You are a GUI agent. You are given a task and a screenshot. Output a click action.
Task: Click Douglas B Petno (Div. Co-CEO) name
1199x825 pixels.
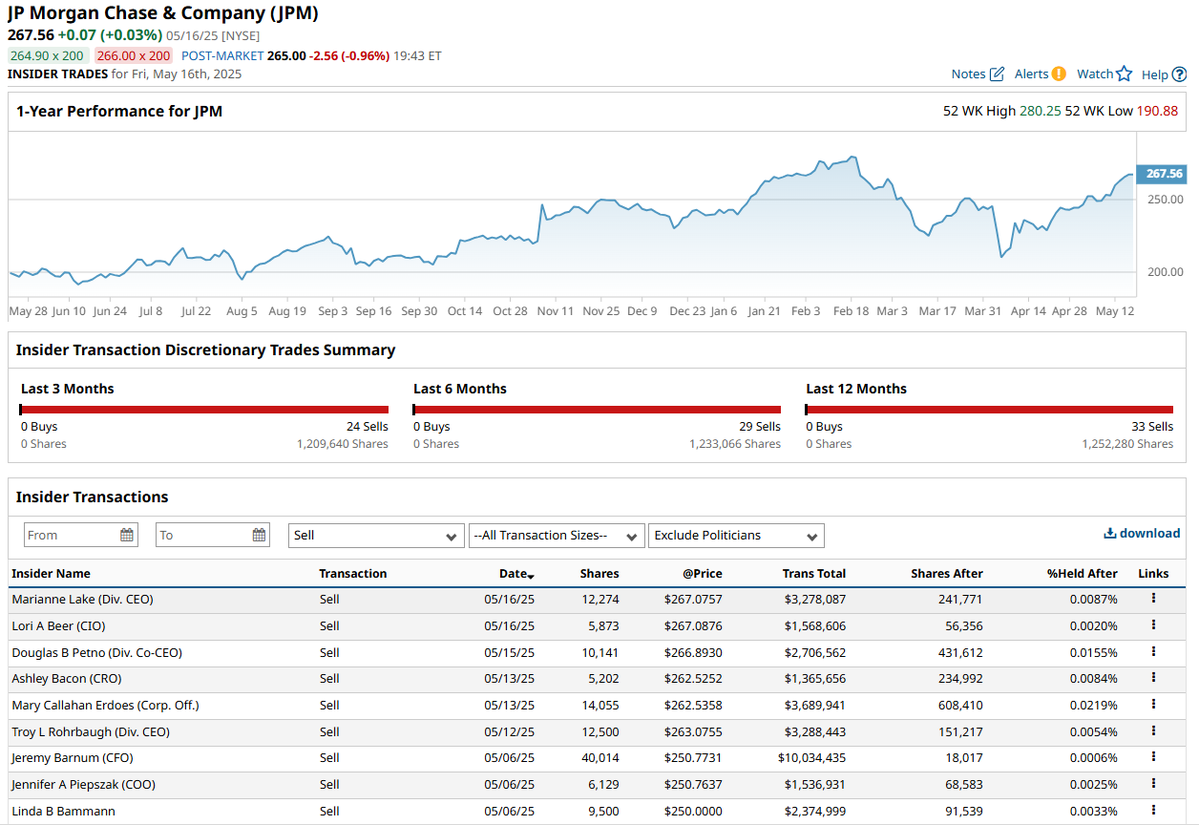pos(97,653)
